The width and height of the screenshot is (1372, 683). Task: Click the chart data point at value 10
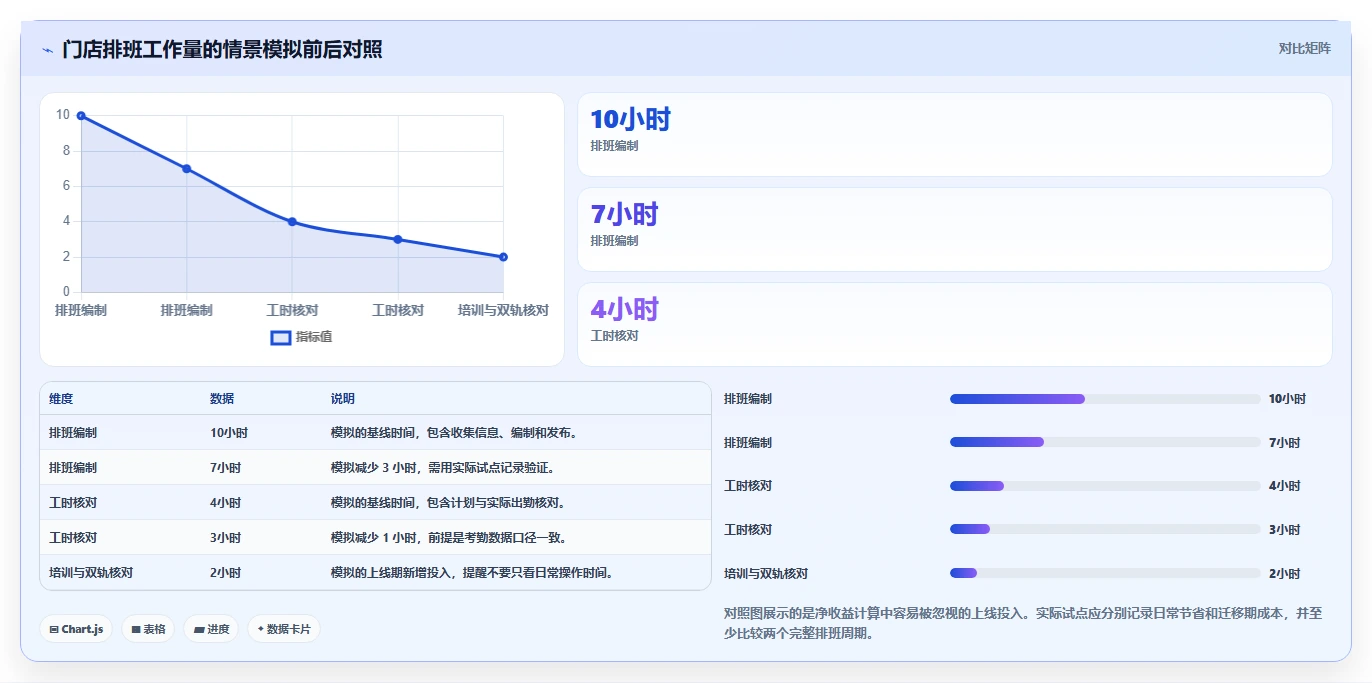tap(81, 116)
